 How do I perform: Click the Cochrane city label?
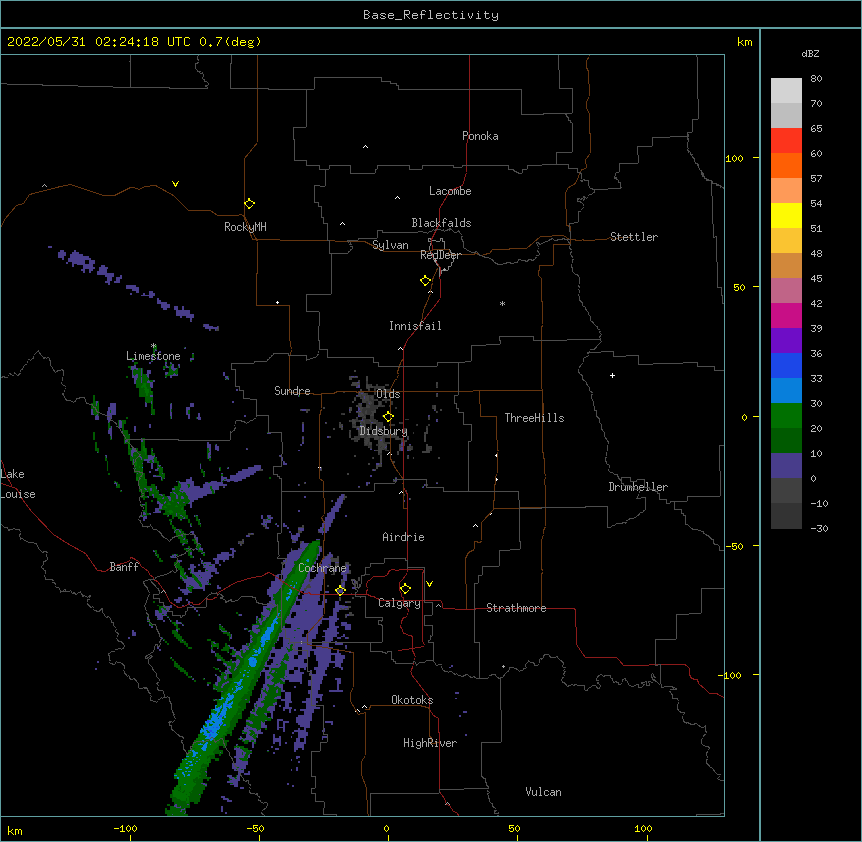click(x=322, y=568)
